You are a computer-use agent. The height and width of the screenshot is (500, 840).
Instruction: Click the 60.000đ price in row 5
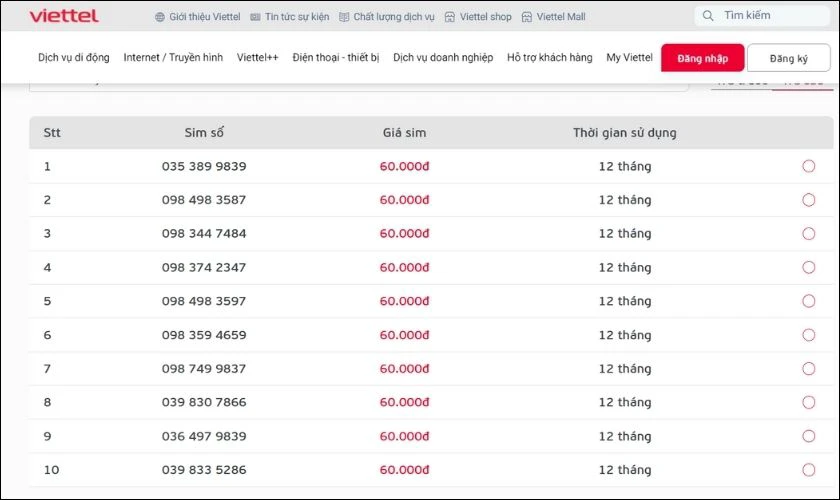404,301
